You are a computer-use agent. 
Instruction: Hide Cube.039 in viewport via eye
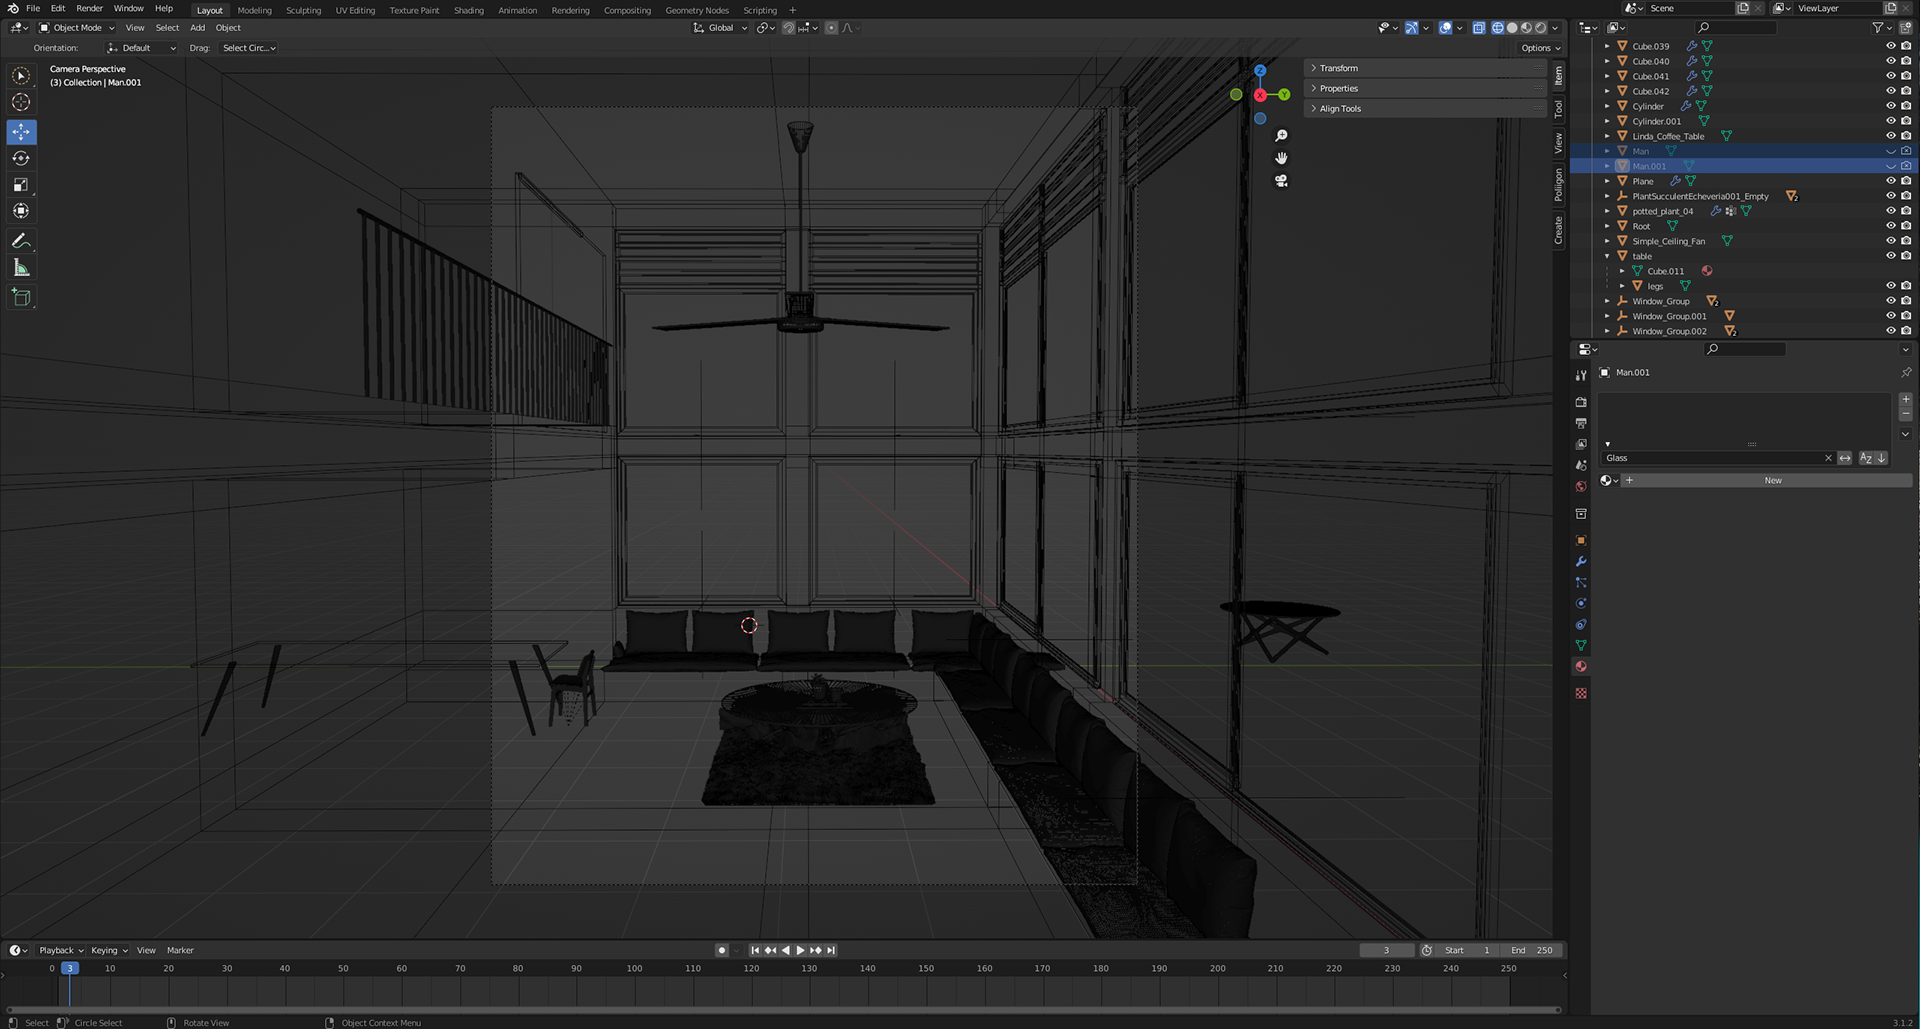point(1890,46)
